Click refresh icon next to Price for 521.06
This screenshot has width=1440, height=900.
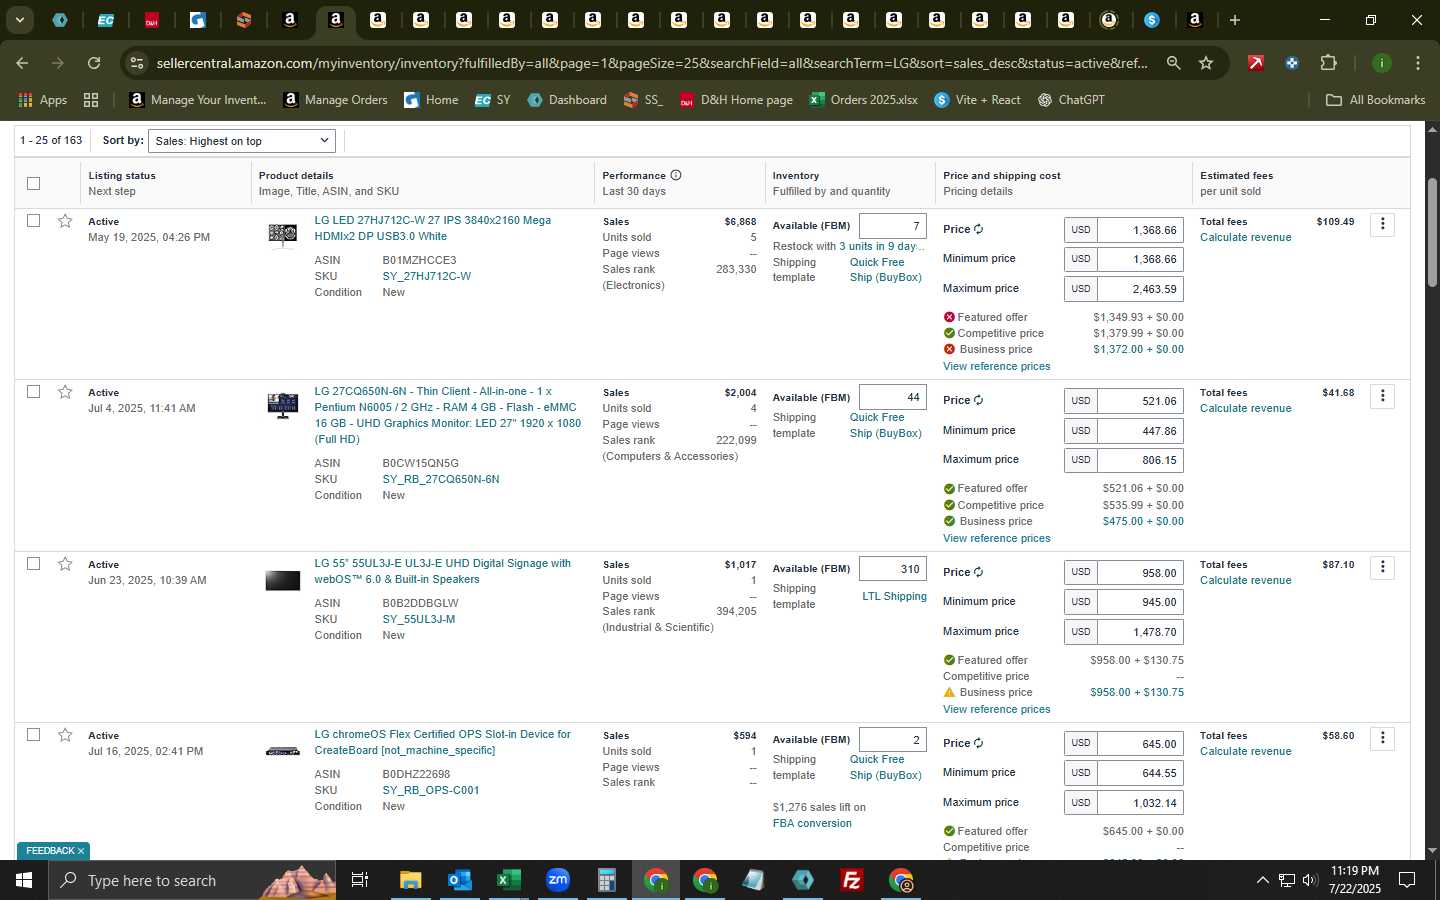point(978,400)
